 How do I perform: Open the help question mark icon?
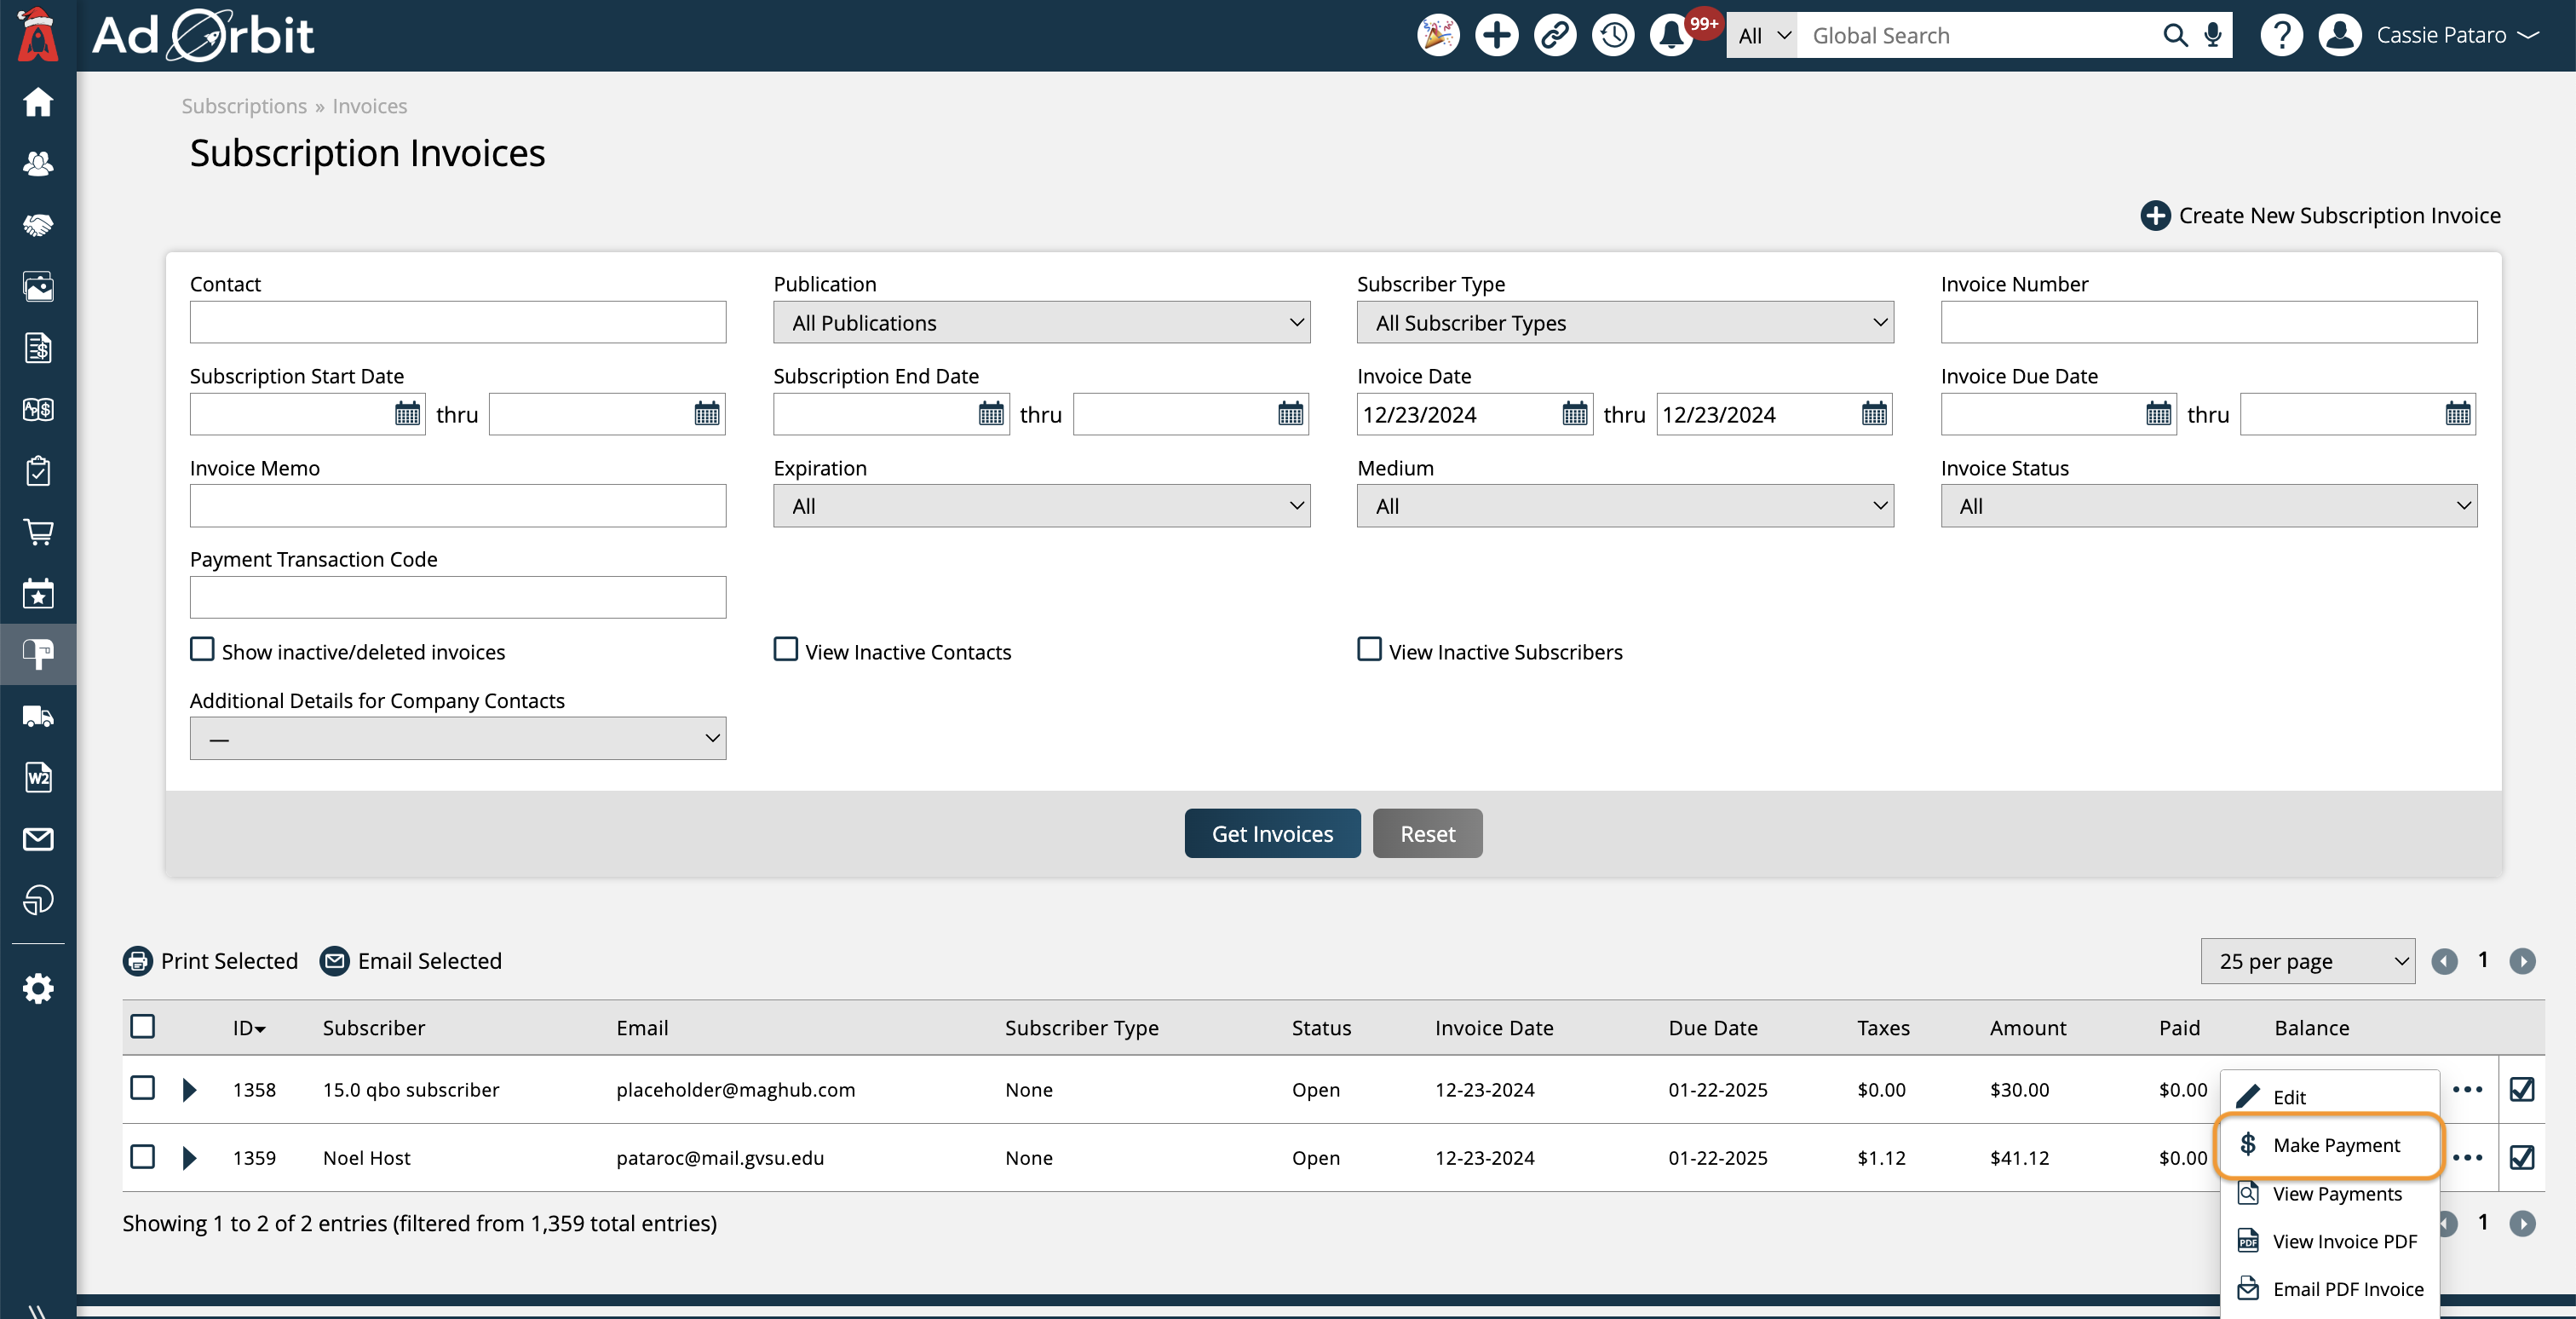pyautogui.click(x=2281, y=36)
